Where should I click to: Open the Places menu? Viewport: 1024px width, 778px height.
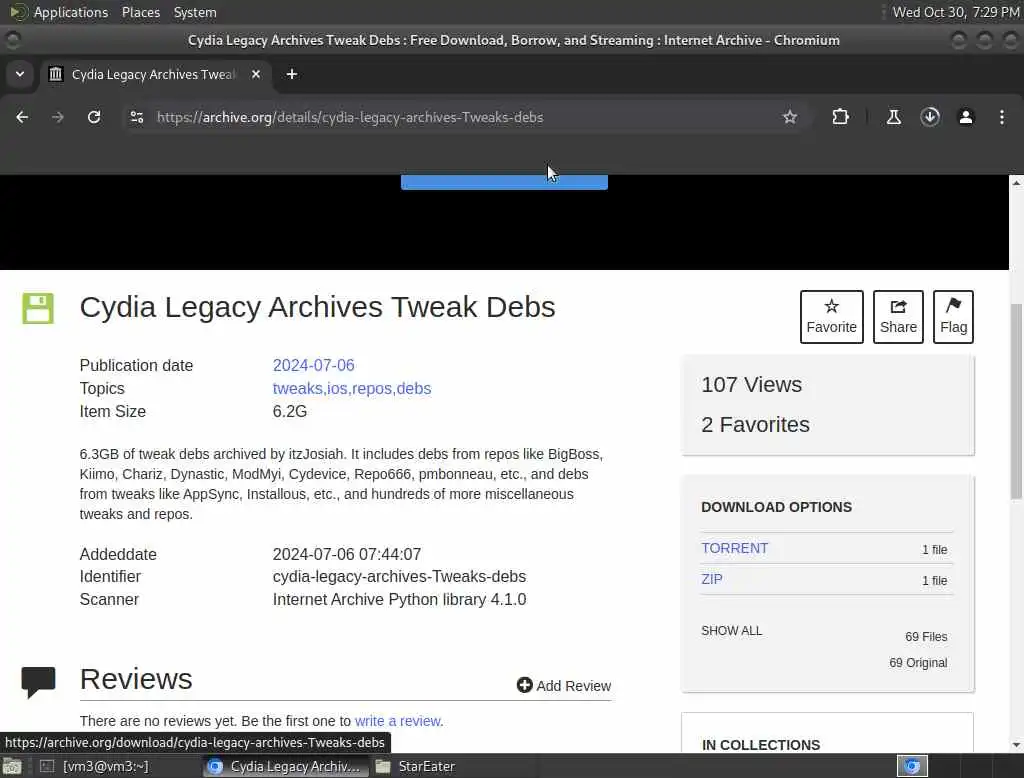pos(140,12)
